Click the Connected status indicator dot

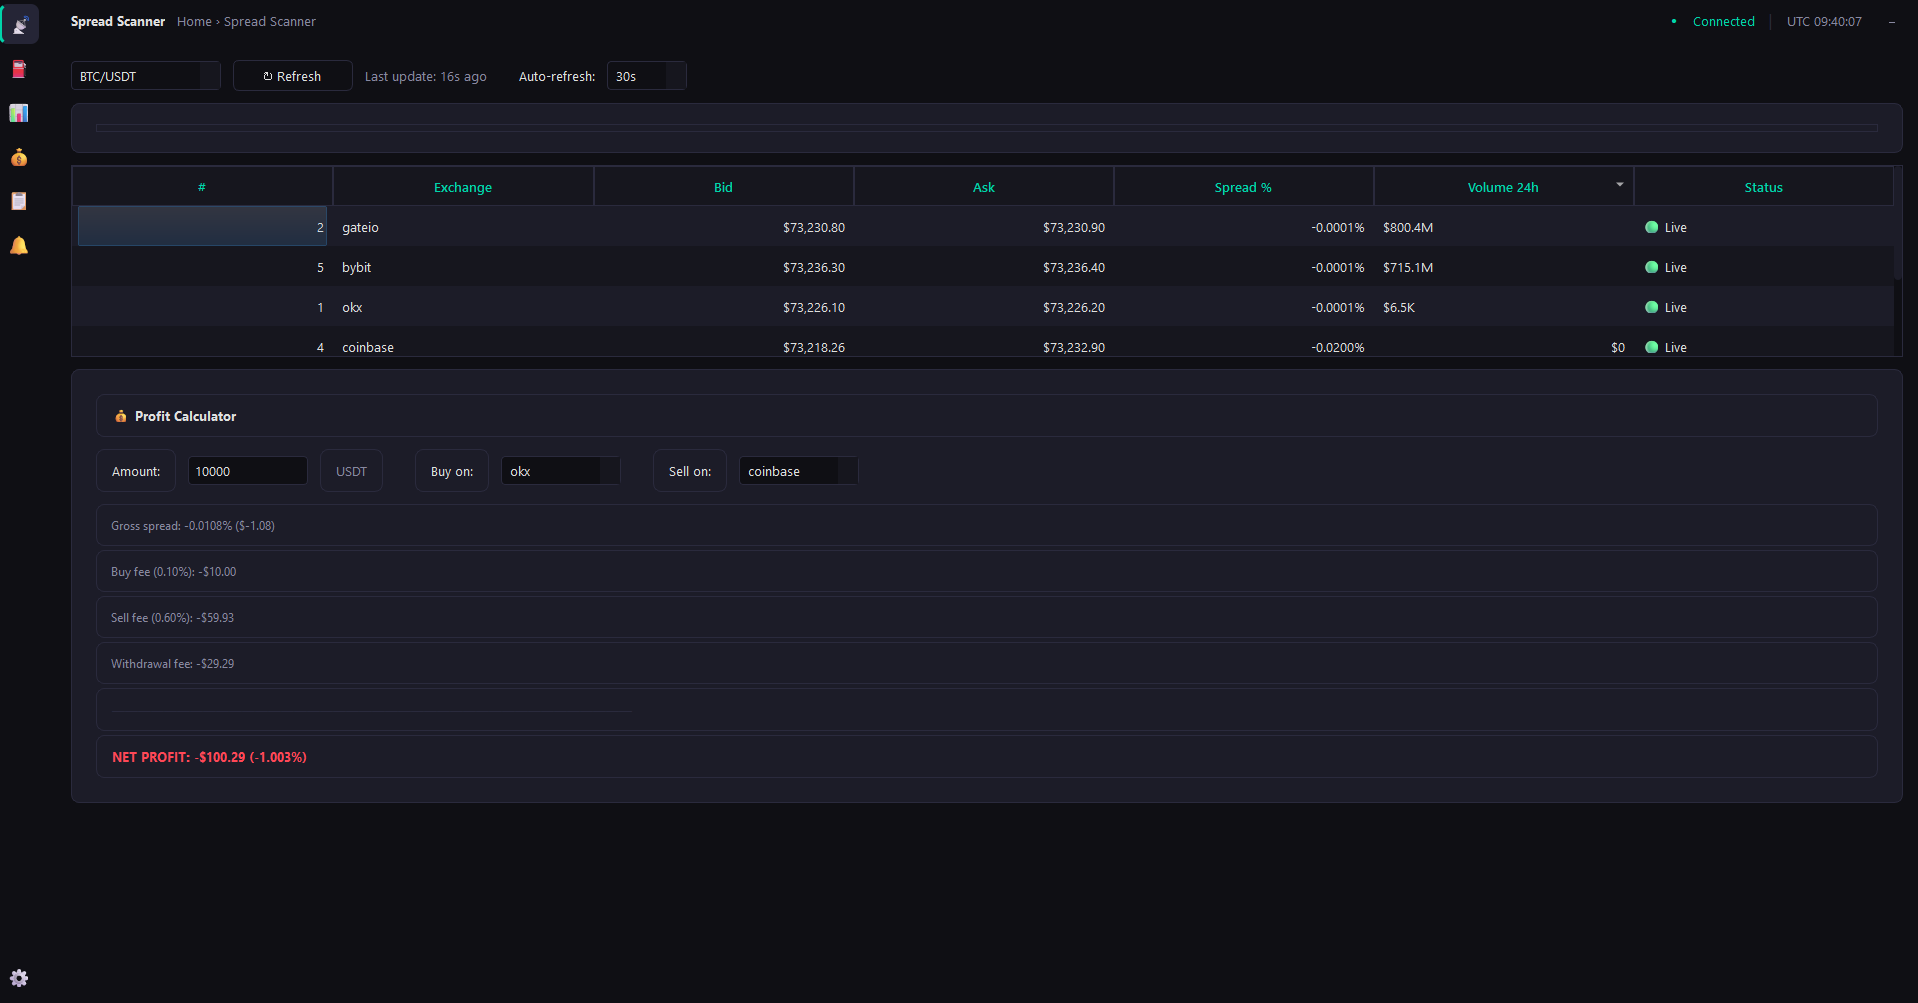coord(1675,21)
